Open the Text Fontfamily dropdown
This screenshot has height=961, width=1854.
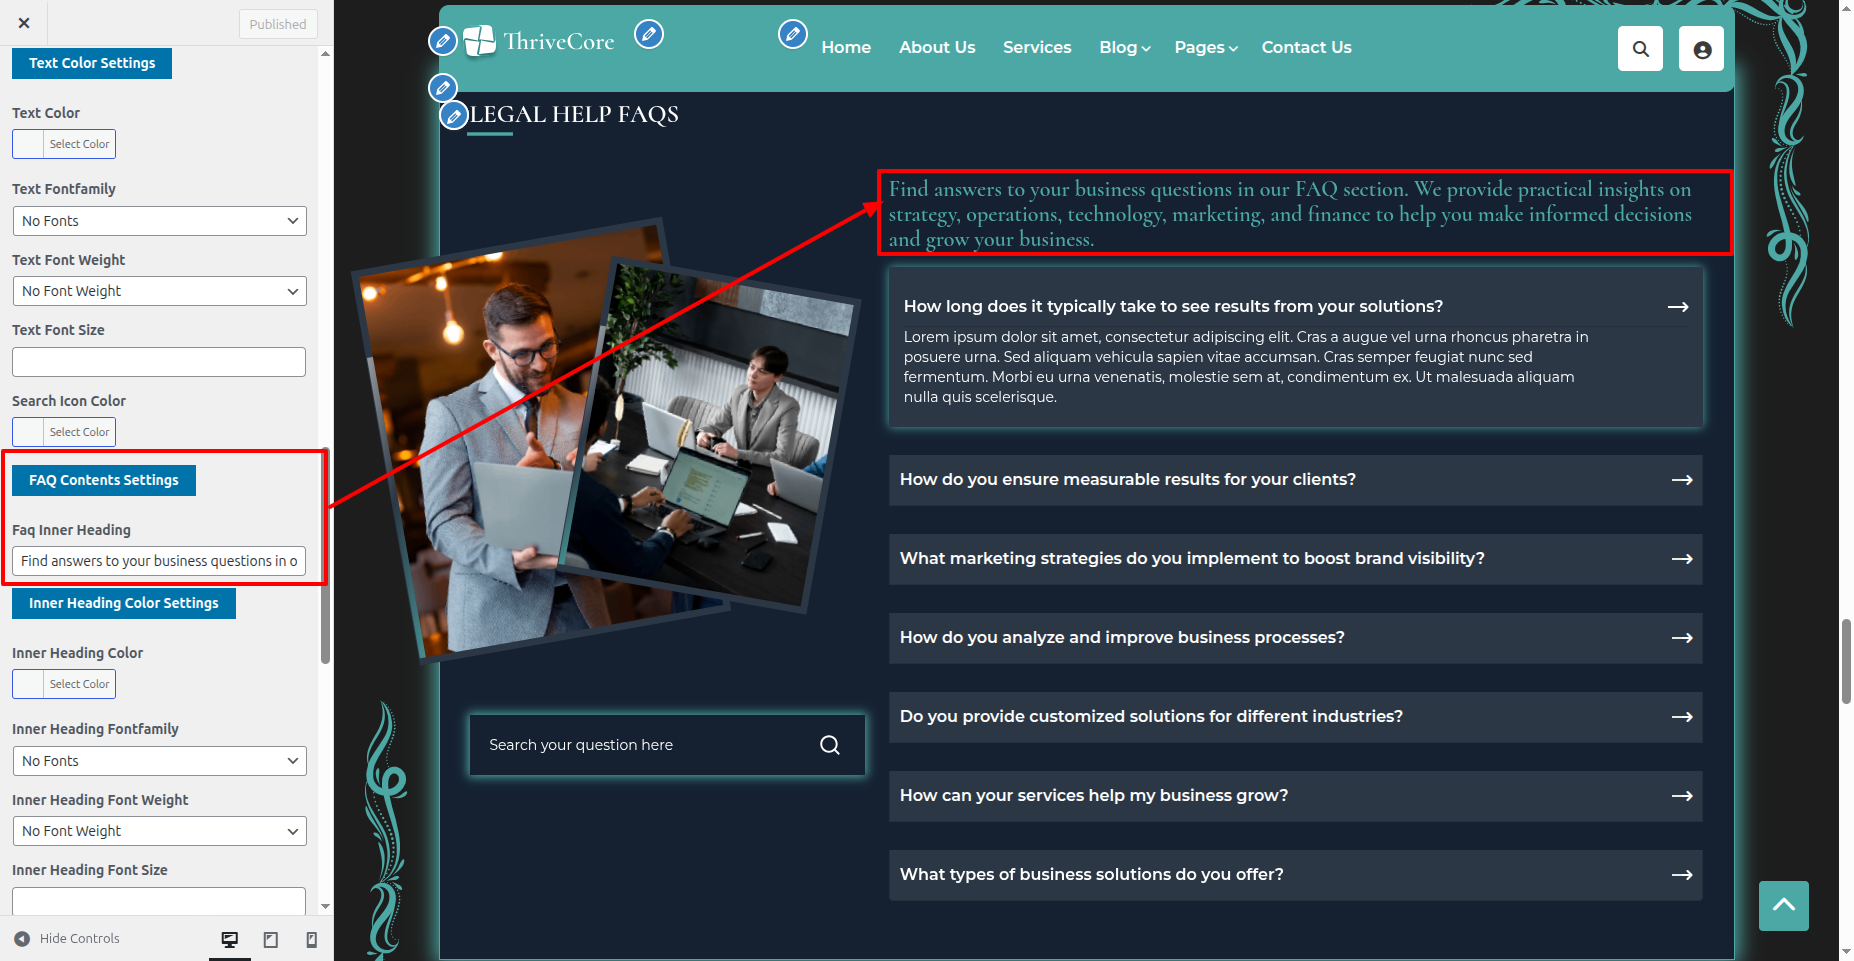pos(159,221)
